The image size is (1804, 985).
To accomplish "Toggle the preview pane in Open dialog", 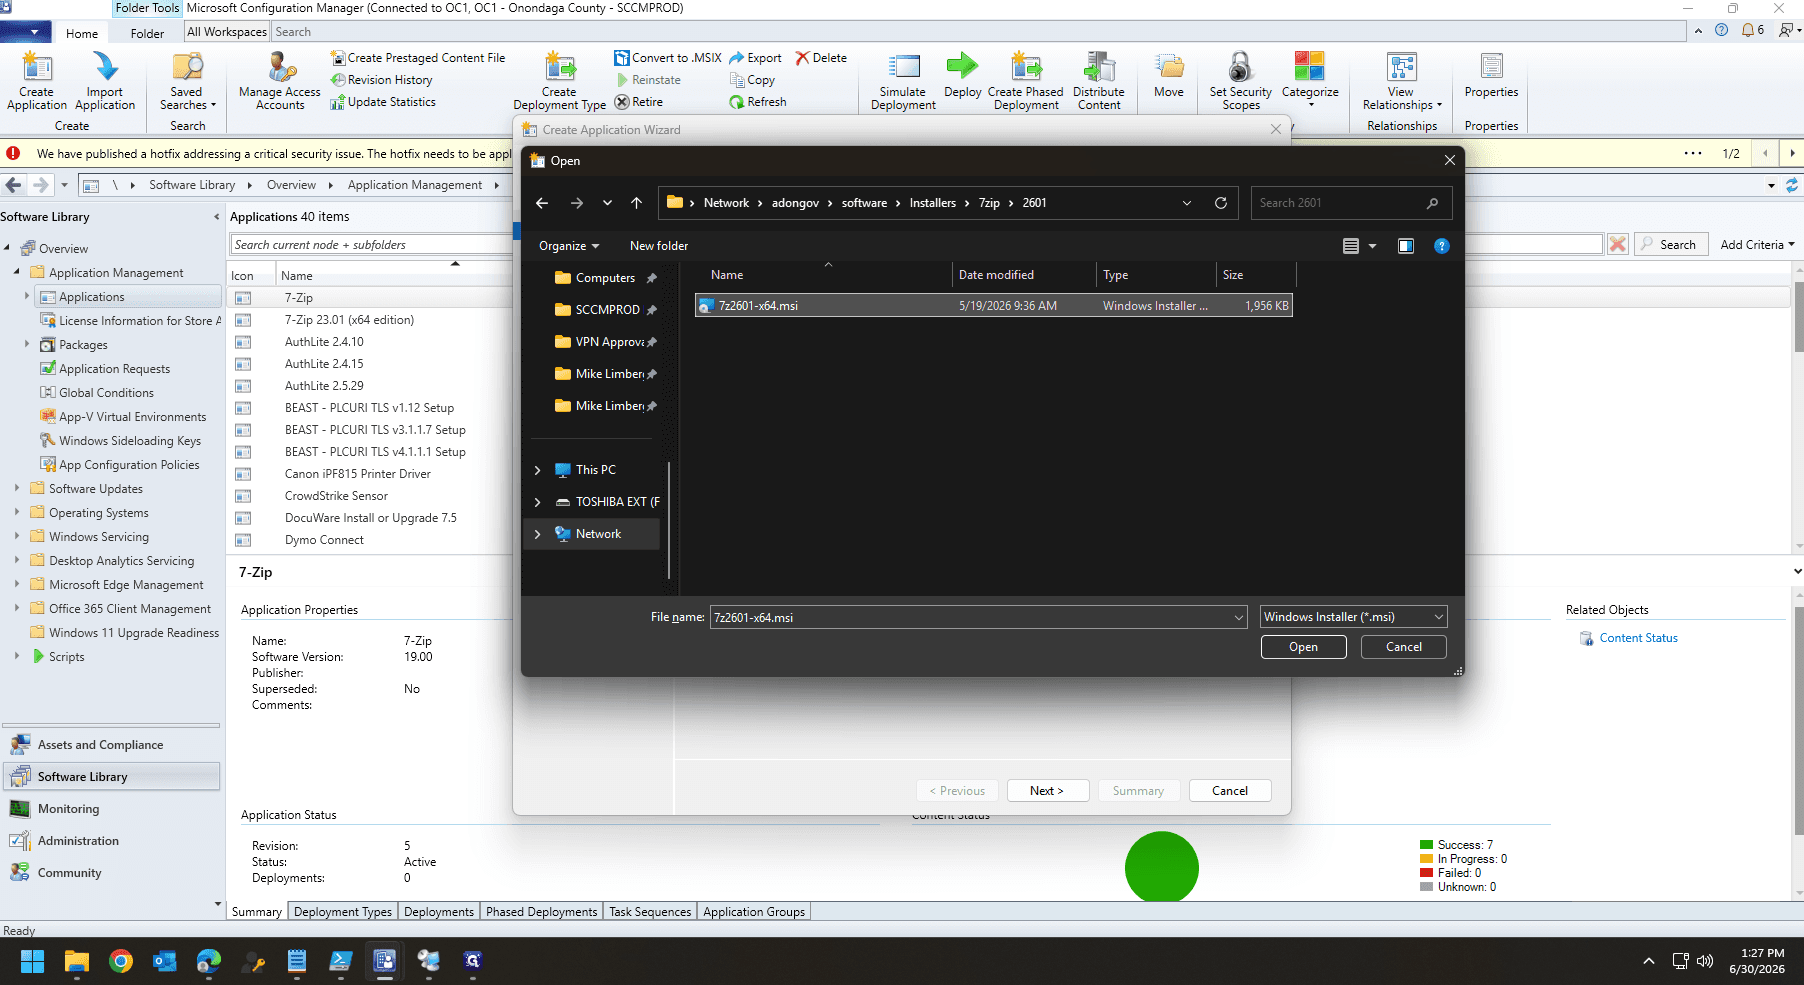I will pyautogui.click(x=1405, y=246).
